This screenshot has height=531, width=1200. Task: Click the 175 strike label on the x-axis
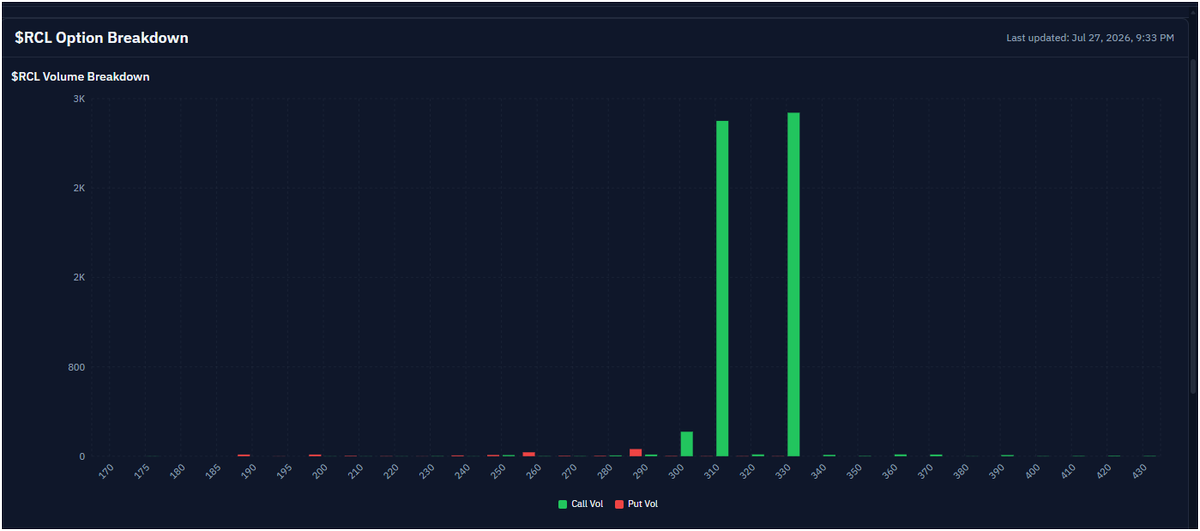(142, 471)
